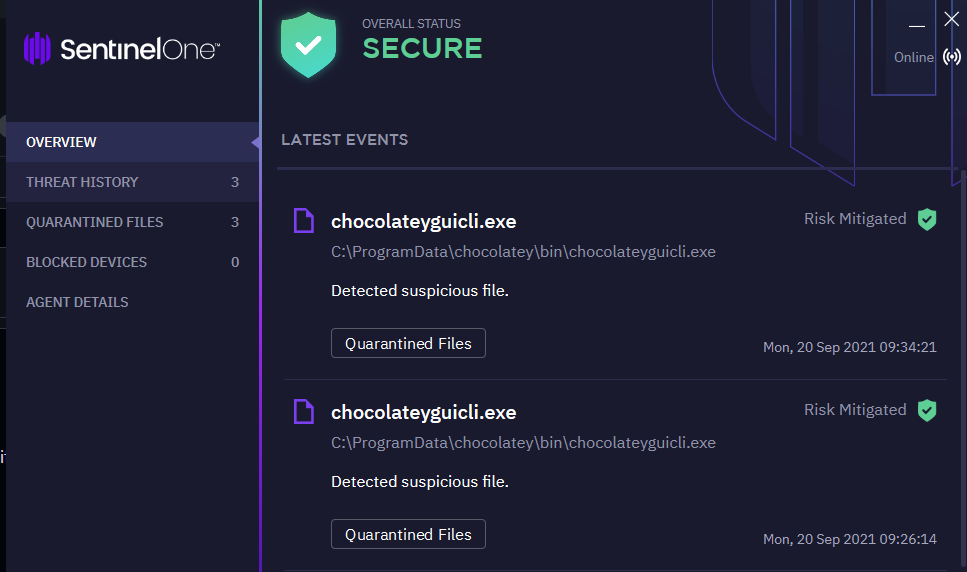Click Risk Mitigated label of 09:26:14 event
The width and height of the screenshot is (967, 572).
click(x=855, y=411)
